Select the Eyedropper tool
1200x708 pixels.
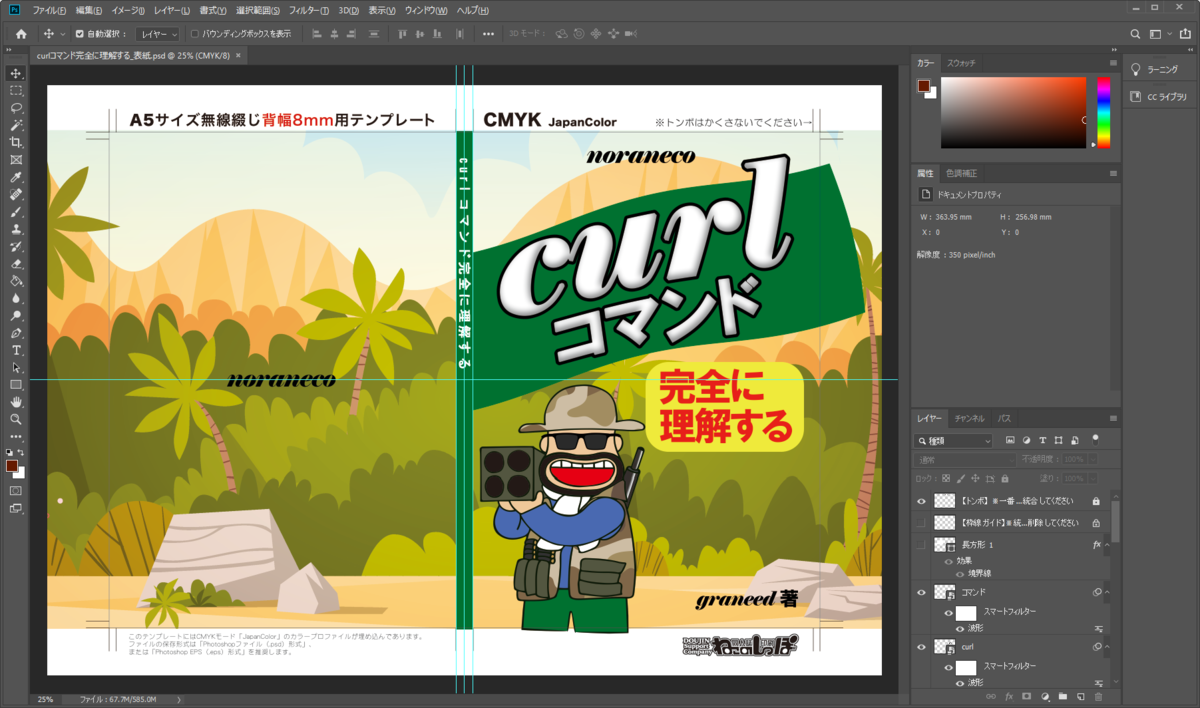tap(16, 177)
